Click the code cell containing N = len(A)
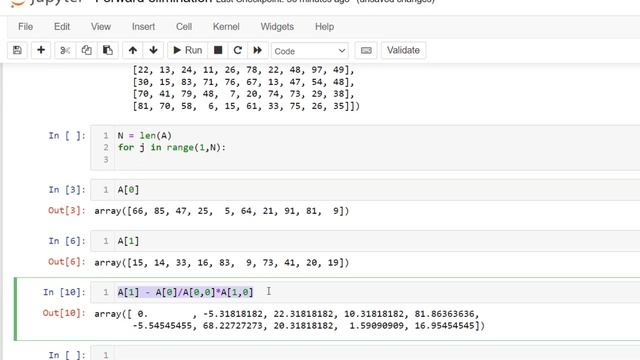Screen dimensions: 640x360 pos(365,148)
